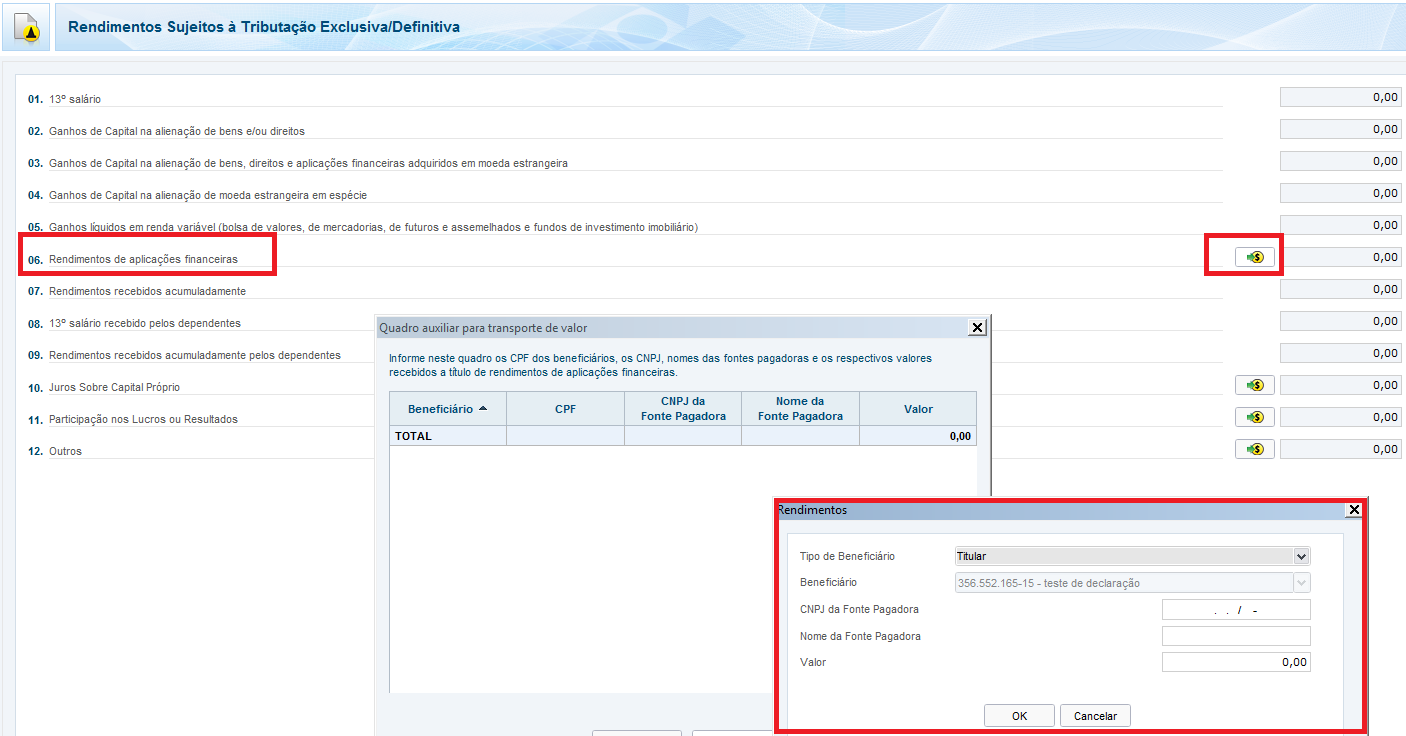Image resolution: width=1406 pixels, height=736 pixels.
Task: Click the label 'Rendimentos de aplicações financeiras'
Action: [143, 259]
